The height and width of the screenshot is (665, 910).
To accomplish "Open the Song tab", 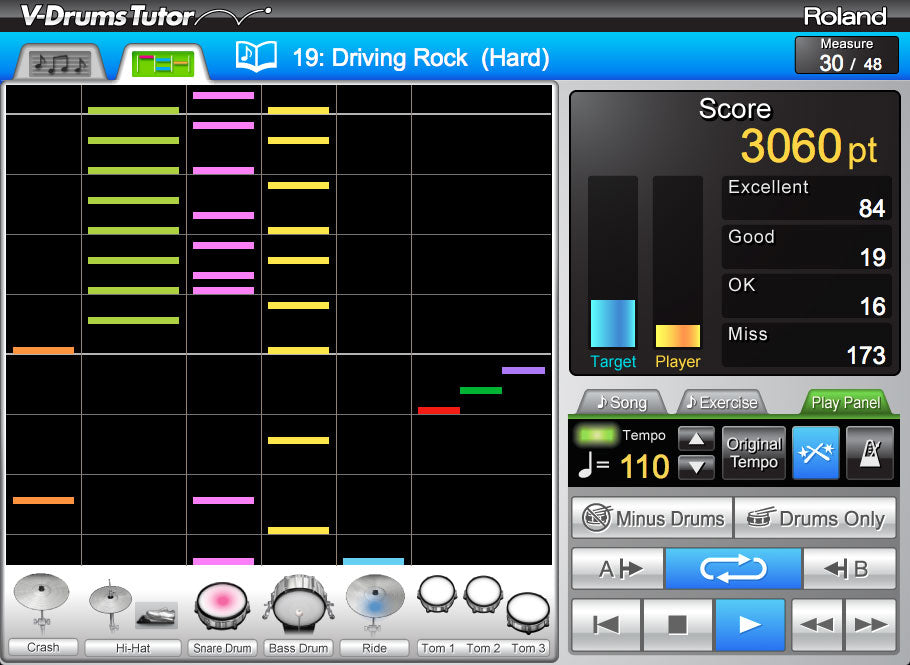I will point(620,403).
